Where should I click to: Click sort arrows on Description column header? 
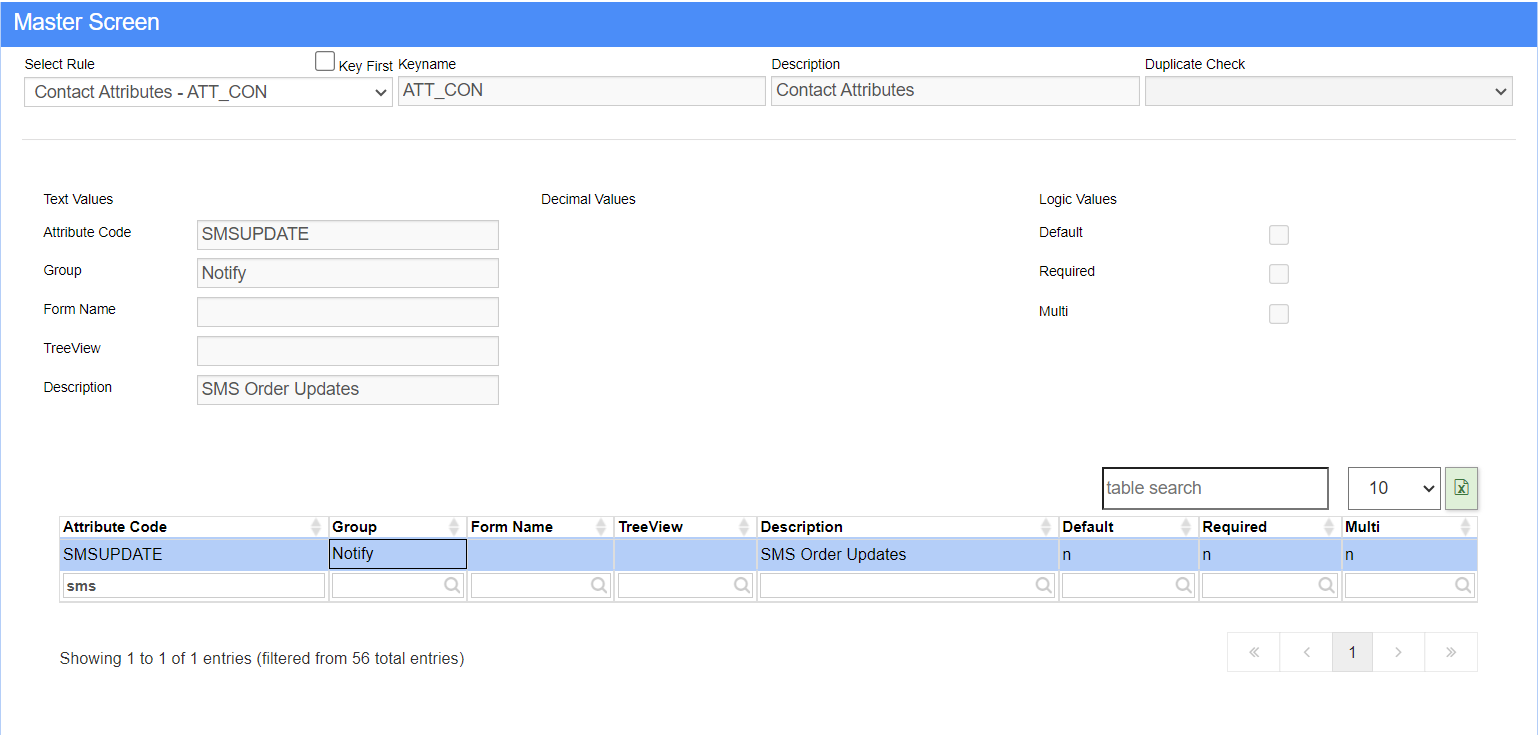(x=1047, y=527)
